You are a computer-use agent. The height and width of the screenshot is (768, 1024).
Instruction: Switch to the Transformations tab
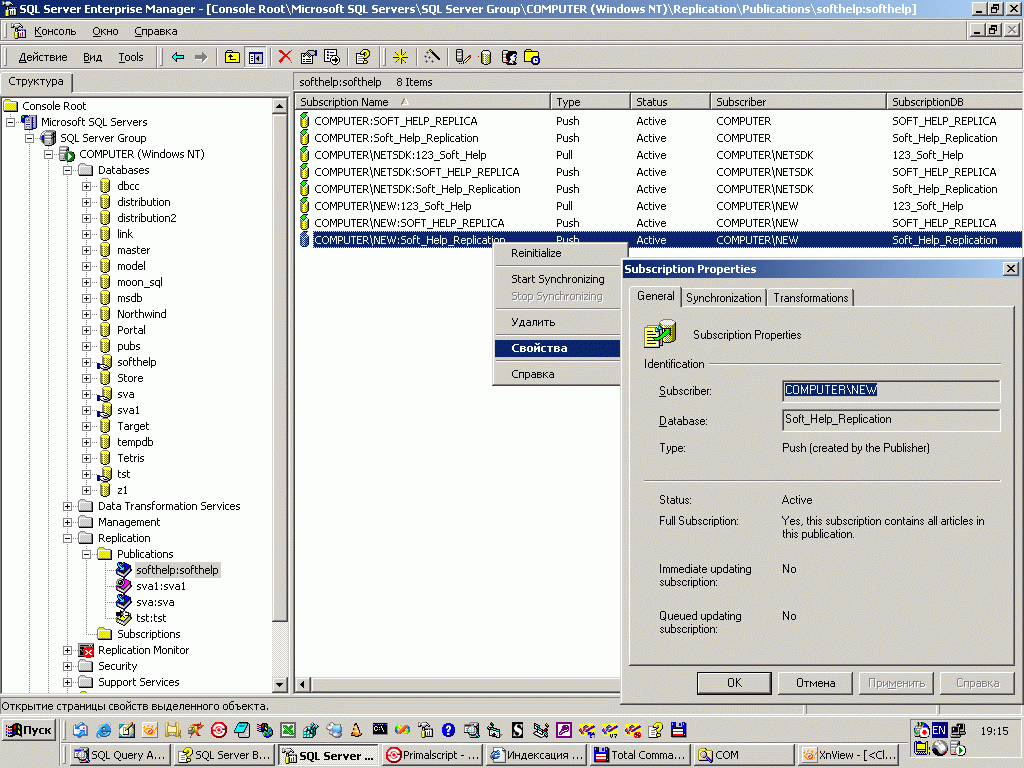(810, 298)
